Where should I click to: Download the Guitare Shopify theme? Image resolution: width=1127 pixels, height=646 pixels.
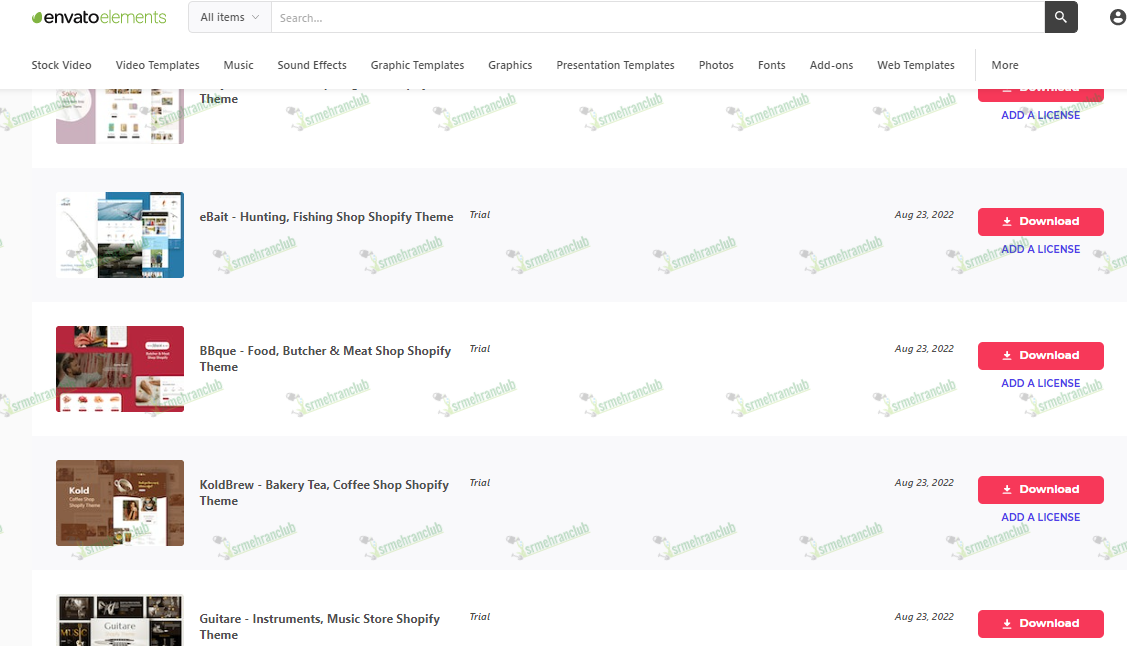coord(1041,624)
